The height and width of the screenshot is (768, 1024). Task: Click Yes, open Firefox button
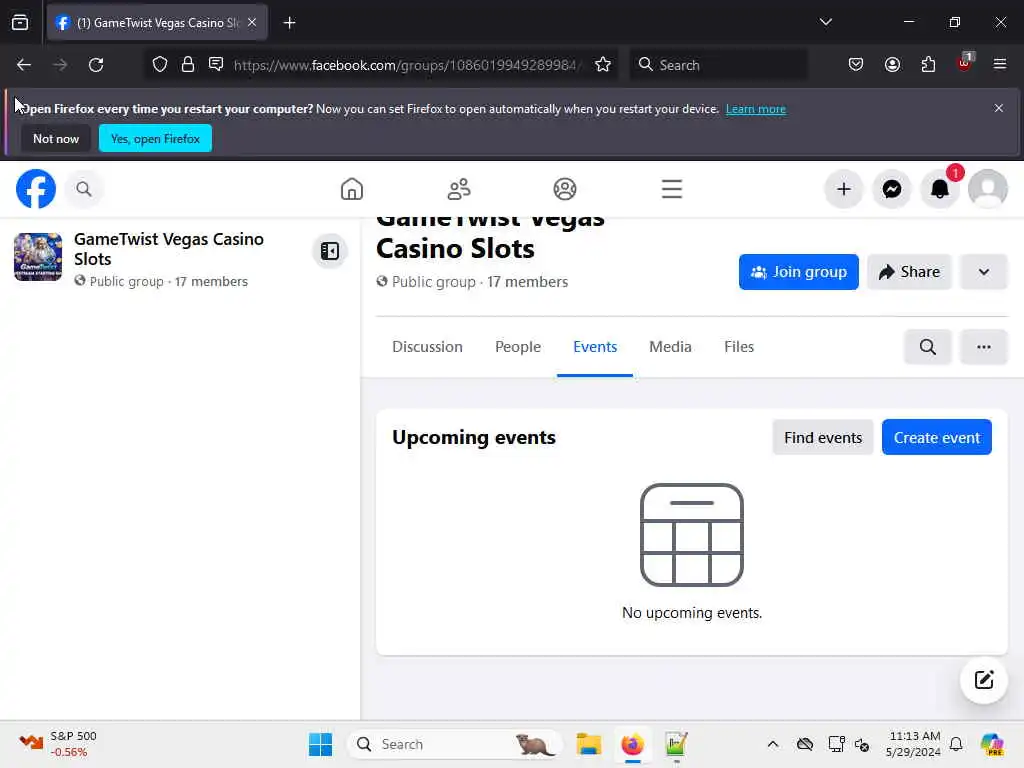tap(155, 138)
